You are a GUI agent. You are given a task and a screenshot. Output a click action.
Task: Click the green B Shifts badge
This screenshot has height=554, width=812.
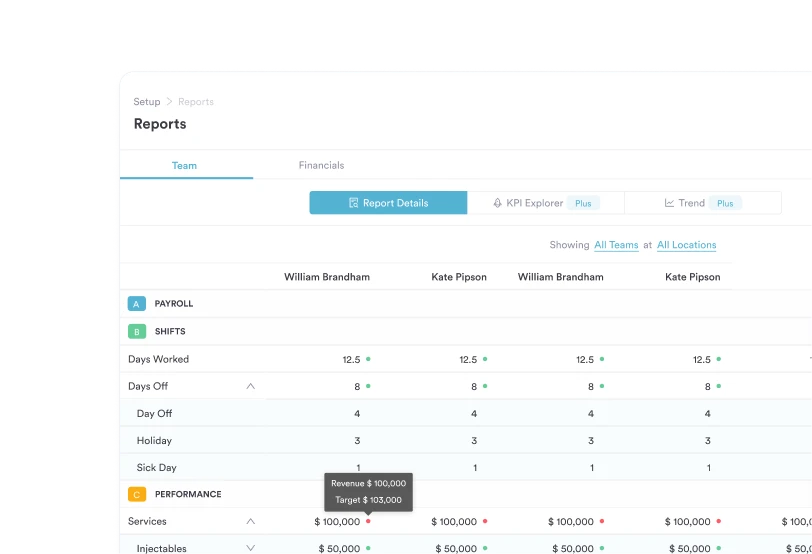pyautogui.click(x=137, y=331)
